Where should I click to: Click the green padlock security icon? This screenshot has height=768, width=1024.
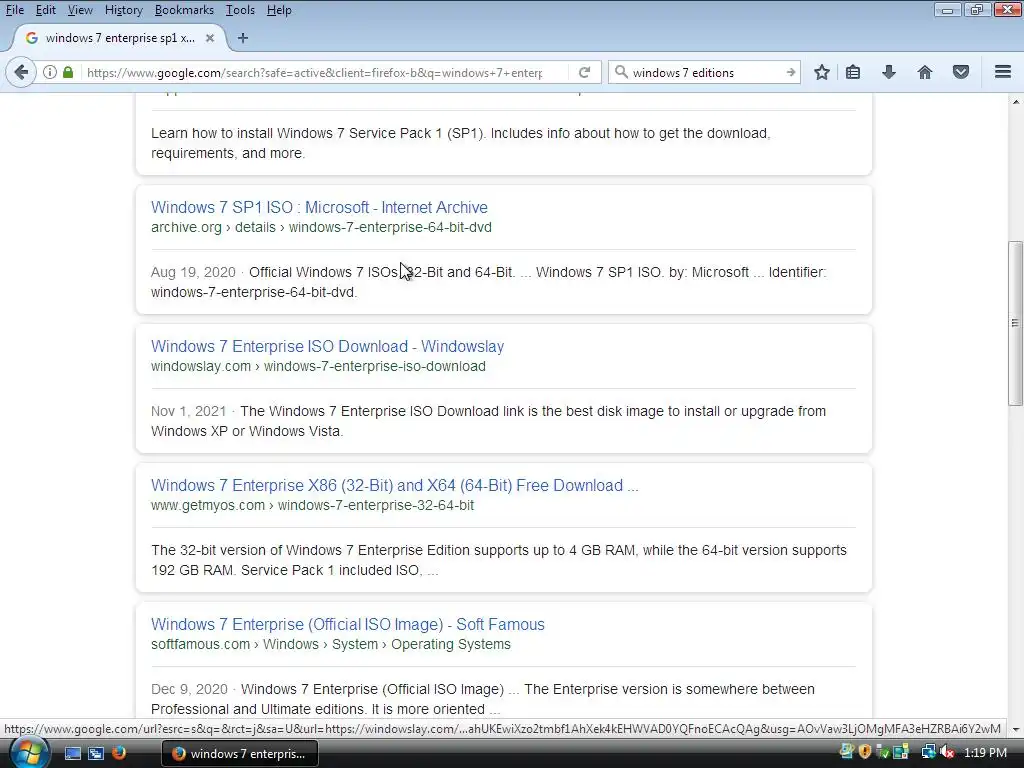click(68, 72)
